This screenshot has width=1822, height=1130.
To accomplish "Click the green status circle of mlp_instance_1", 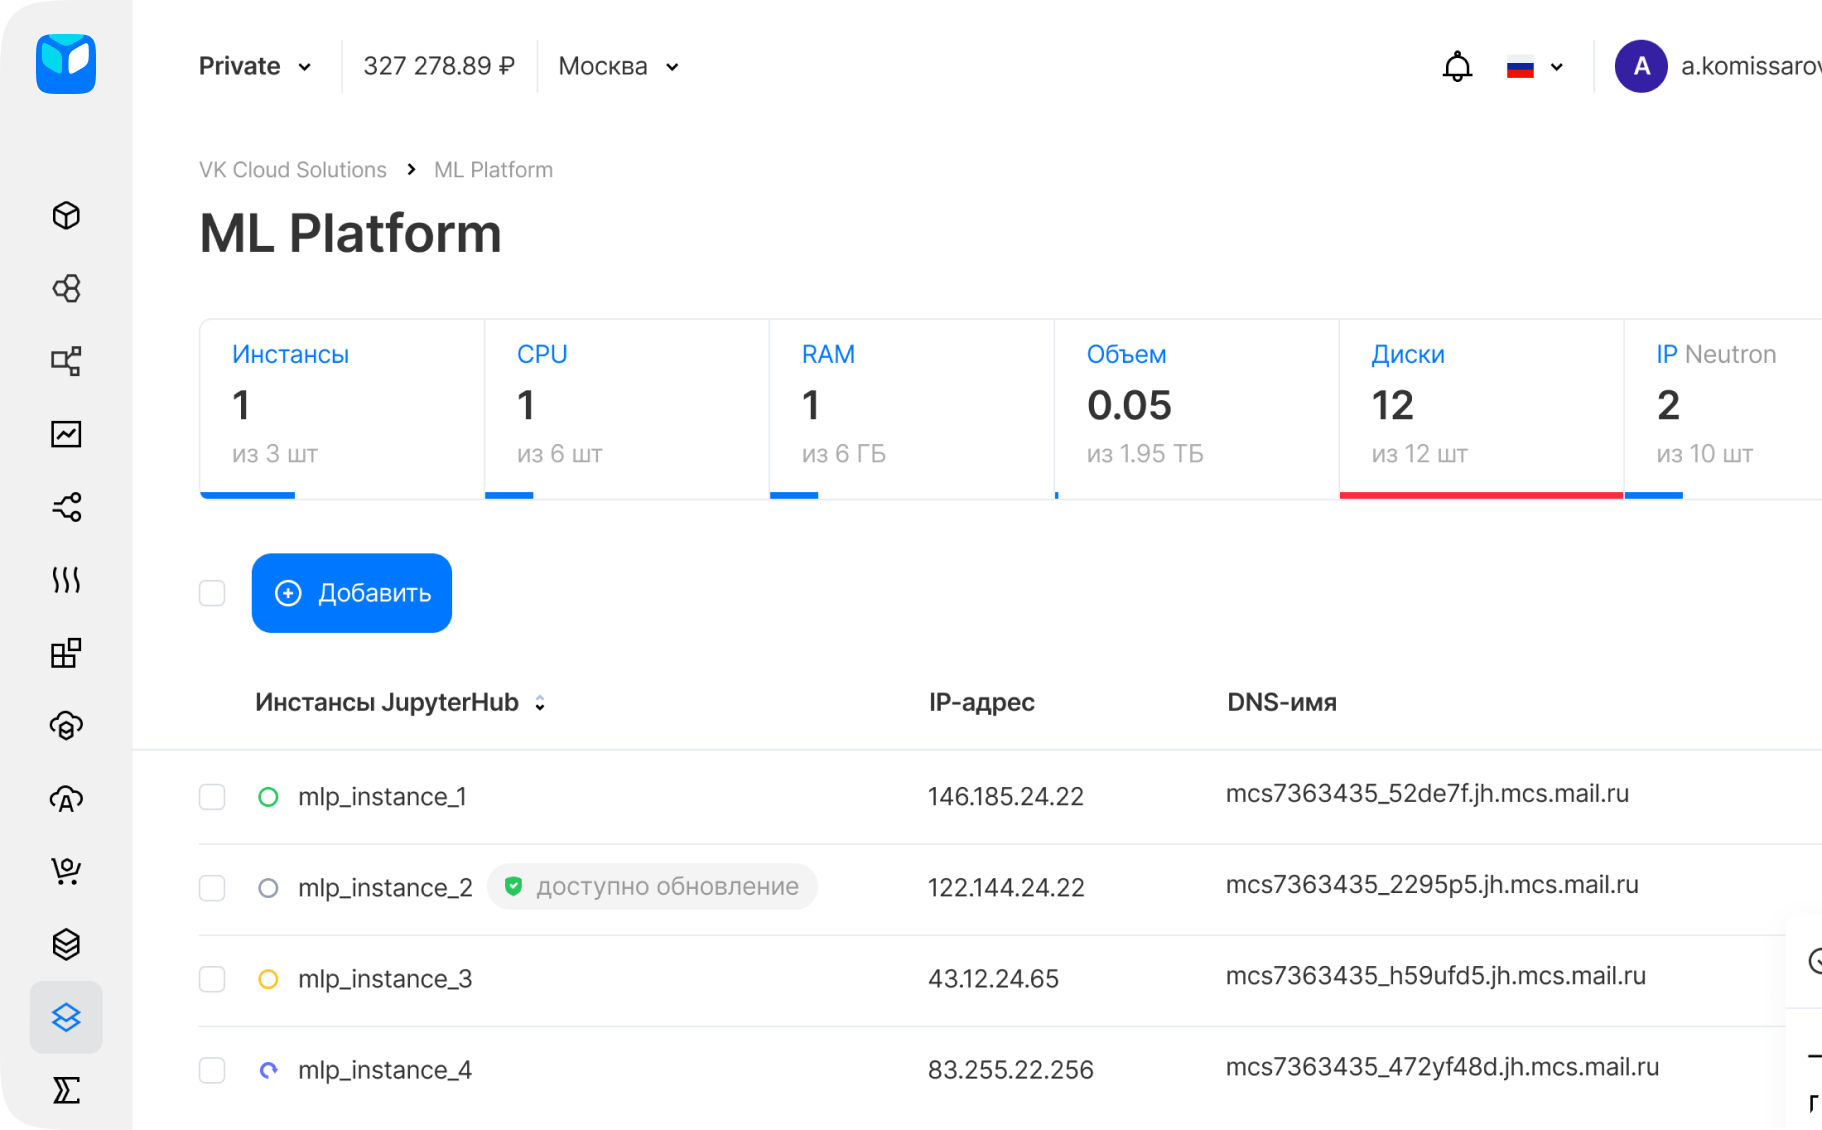I will 268,797.
